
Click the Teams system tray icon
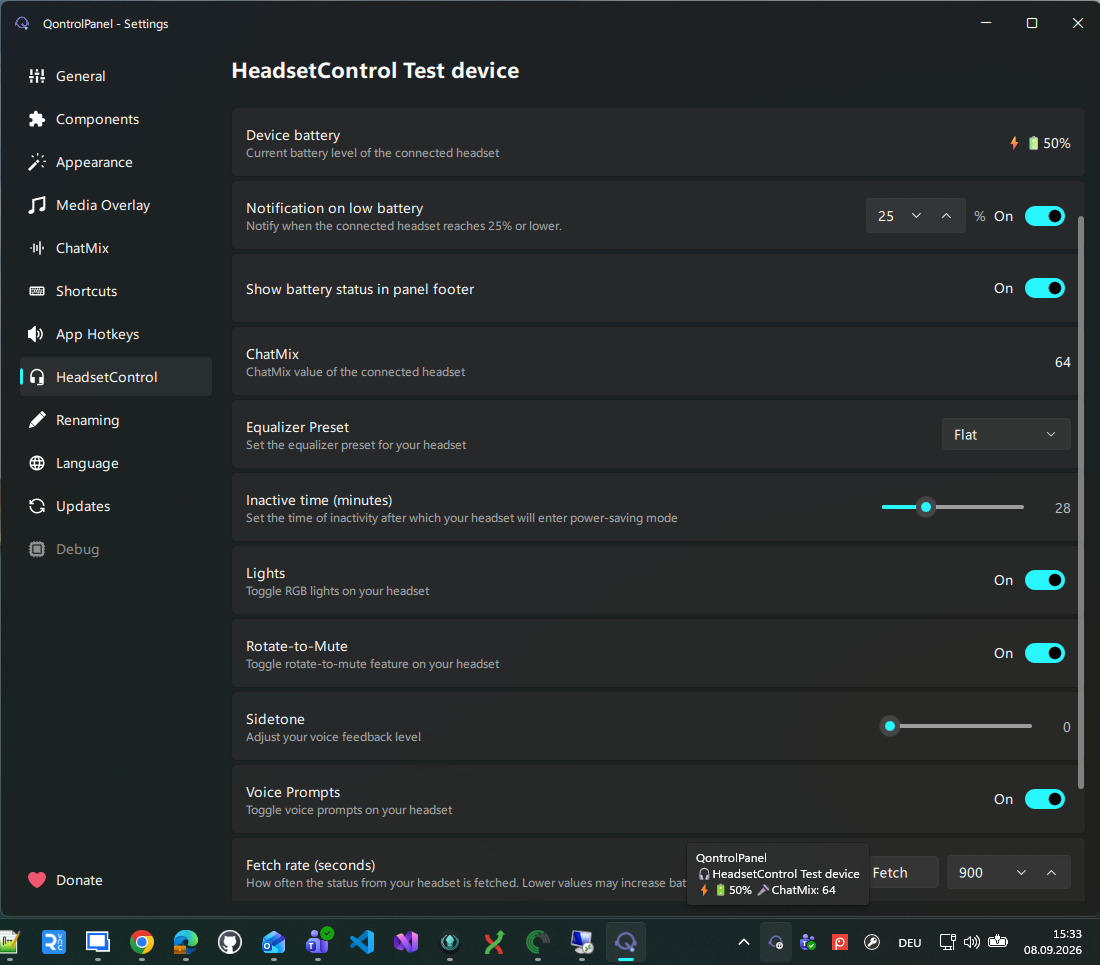tap(807, 942)
